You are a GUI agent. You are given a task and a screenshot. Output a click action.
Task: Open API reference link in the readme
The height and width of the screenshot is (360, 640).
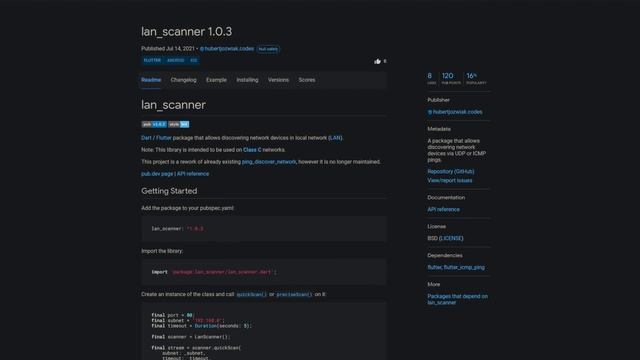pos(193,174)
